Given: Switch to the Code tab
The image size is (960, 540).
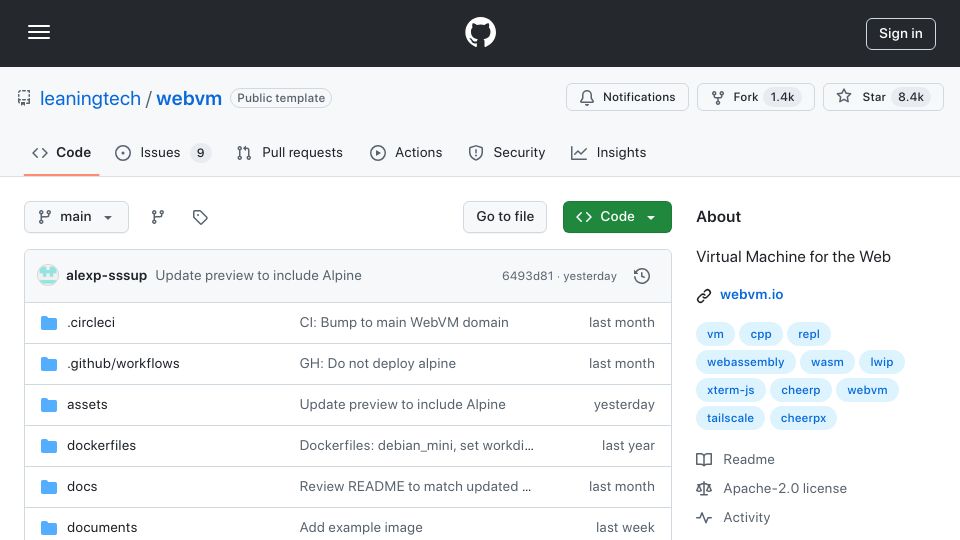Looking at the screenshot, I should tap(61, 152).
